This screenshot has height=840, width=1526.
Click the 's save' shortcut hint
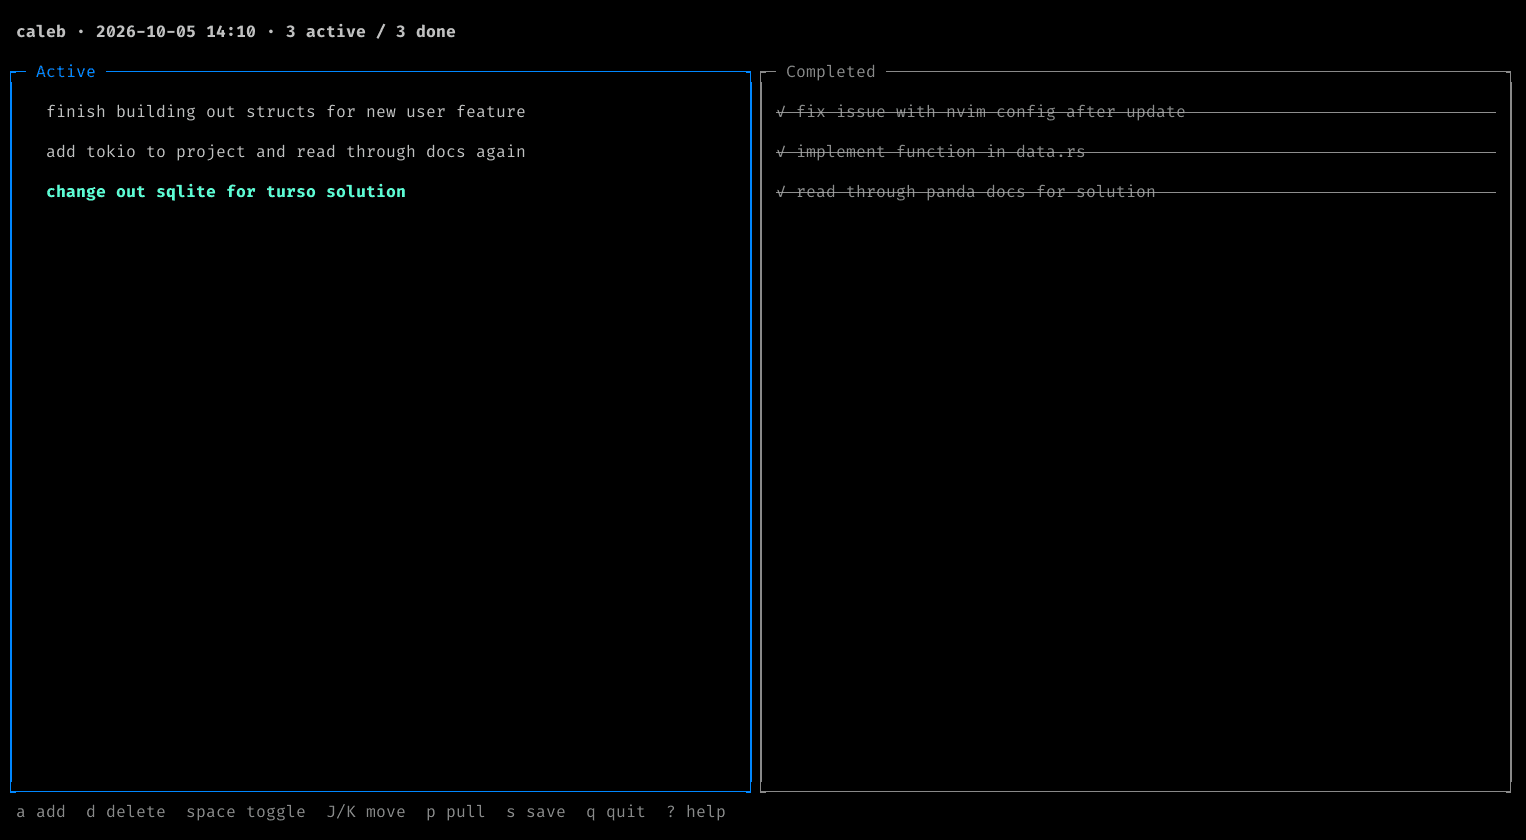click(x=536, y=812)
